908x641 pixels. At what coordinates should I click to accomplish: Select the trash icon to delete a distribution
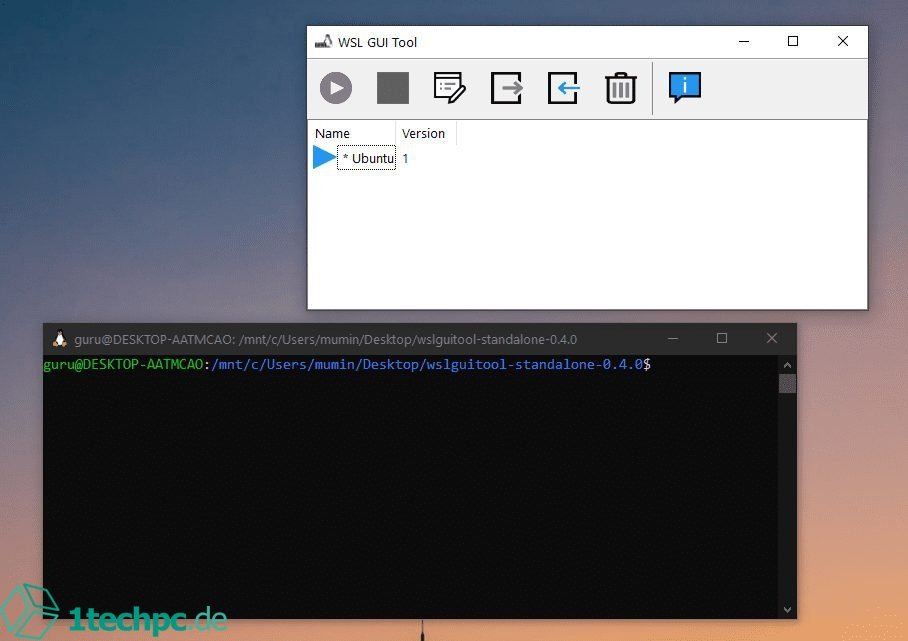point(620,88)
